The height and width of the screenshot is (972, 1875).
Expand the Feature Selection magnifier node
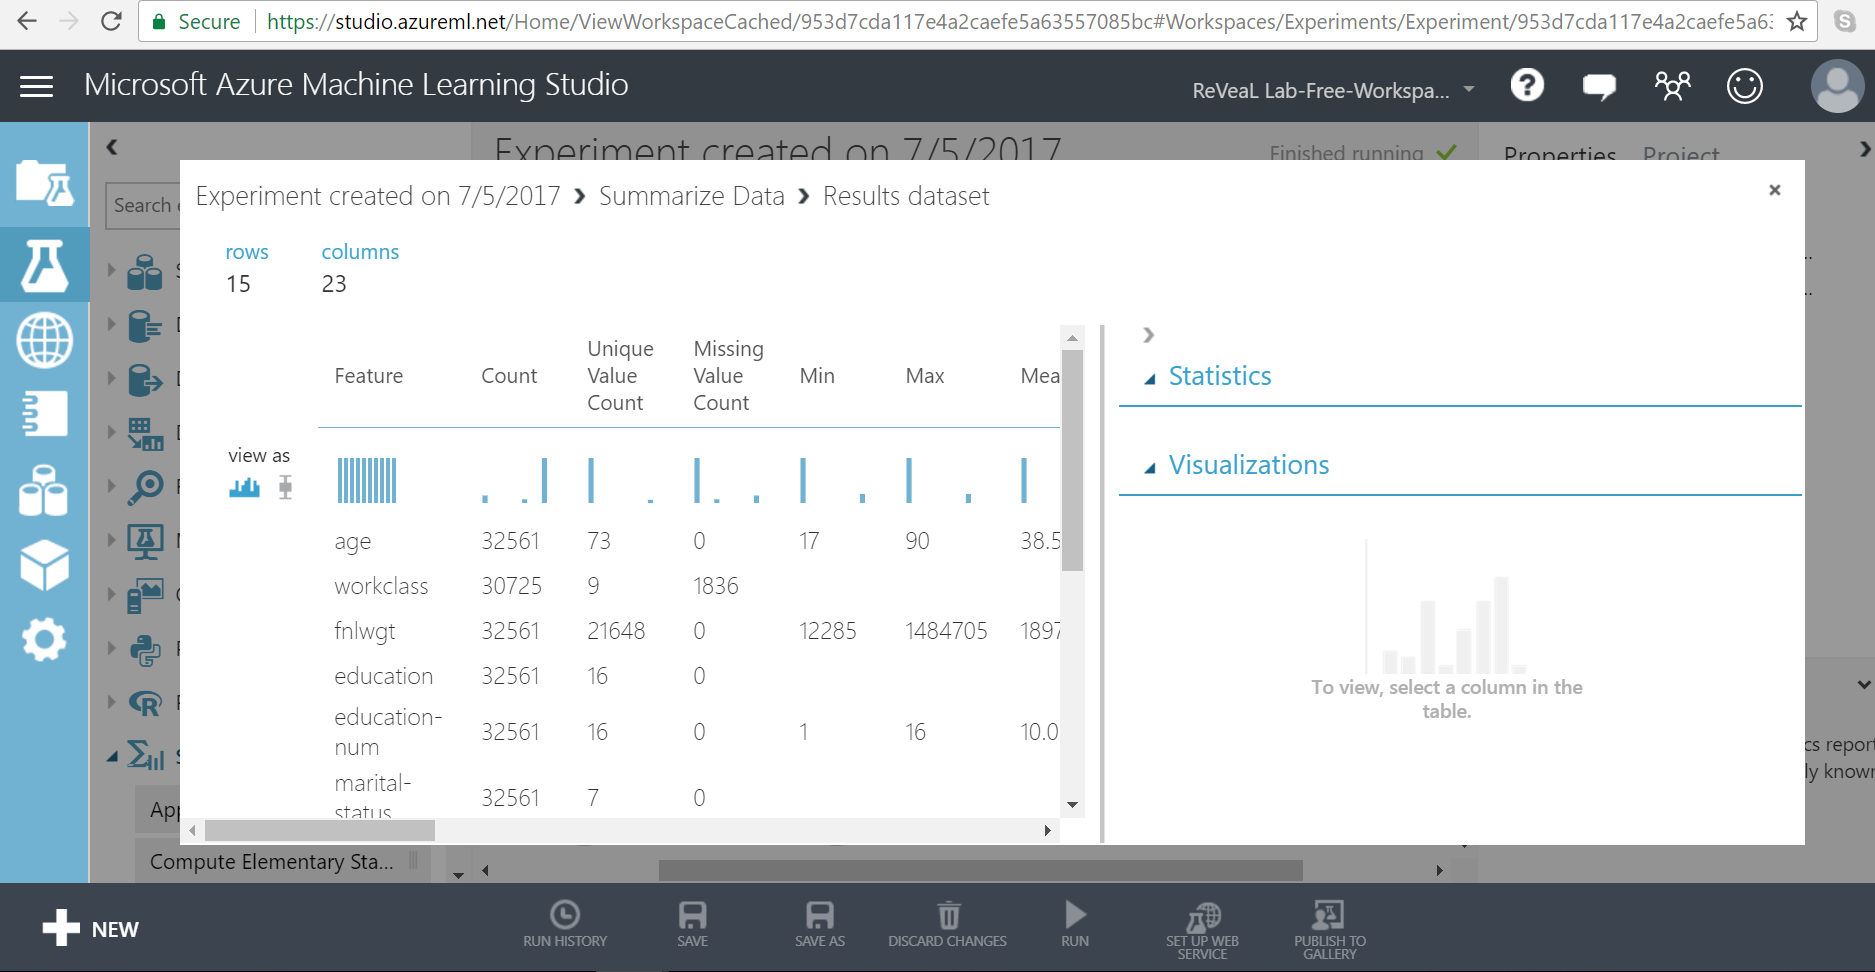coord(111,486)
